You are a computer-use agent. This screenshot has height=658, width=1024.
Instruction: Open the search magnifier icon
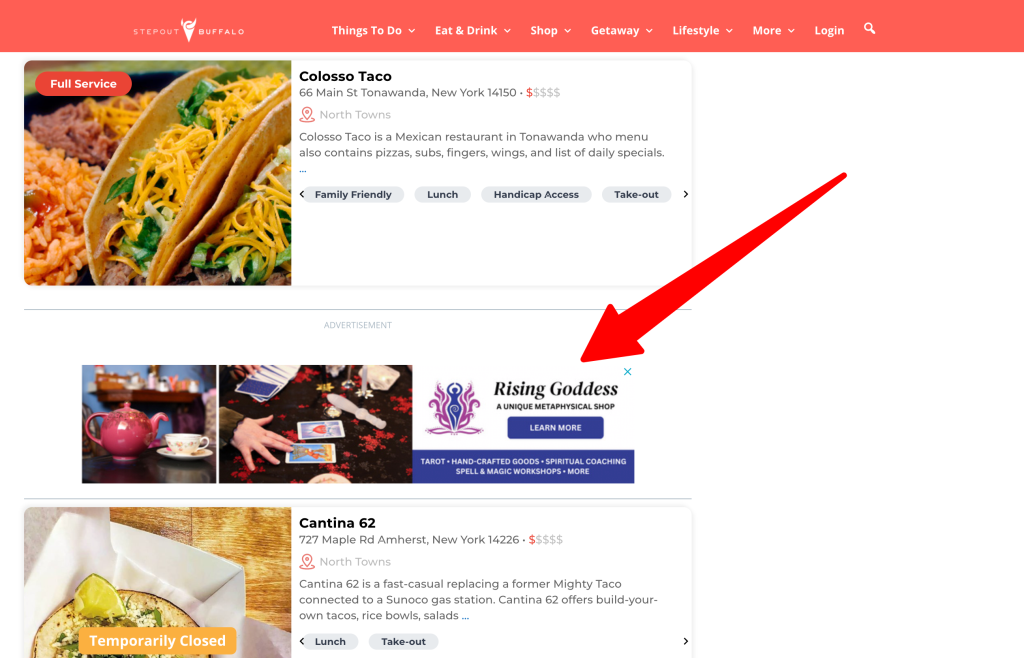pyautogui.click(x=869, y=28)
